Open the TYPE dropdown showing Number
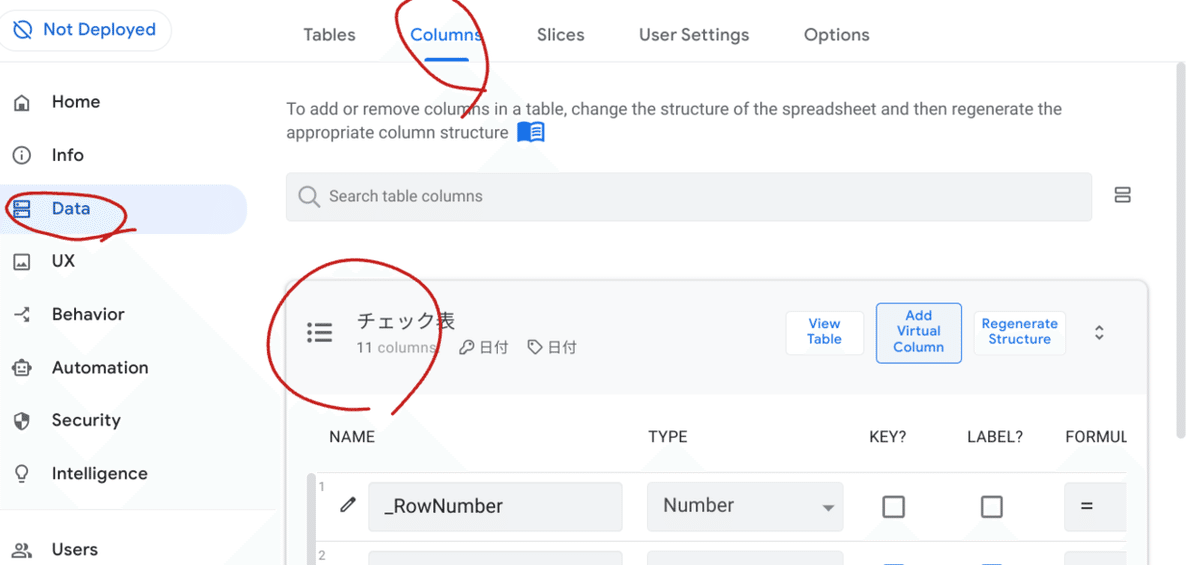Viewport: 1200px width, 565px height. pos(745,506)
